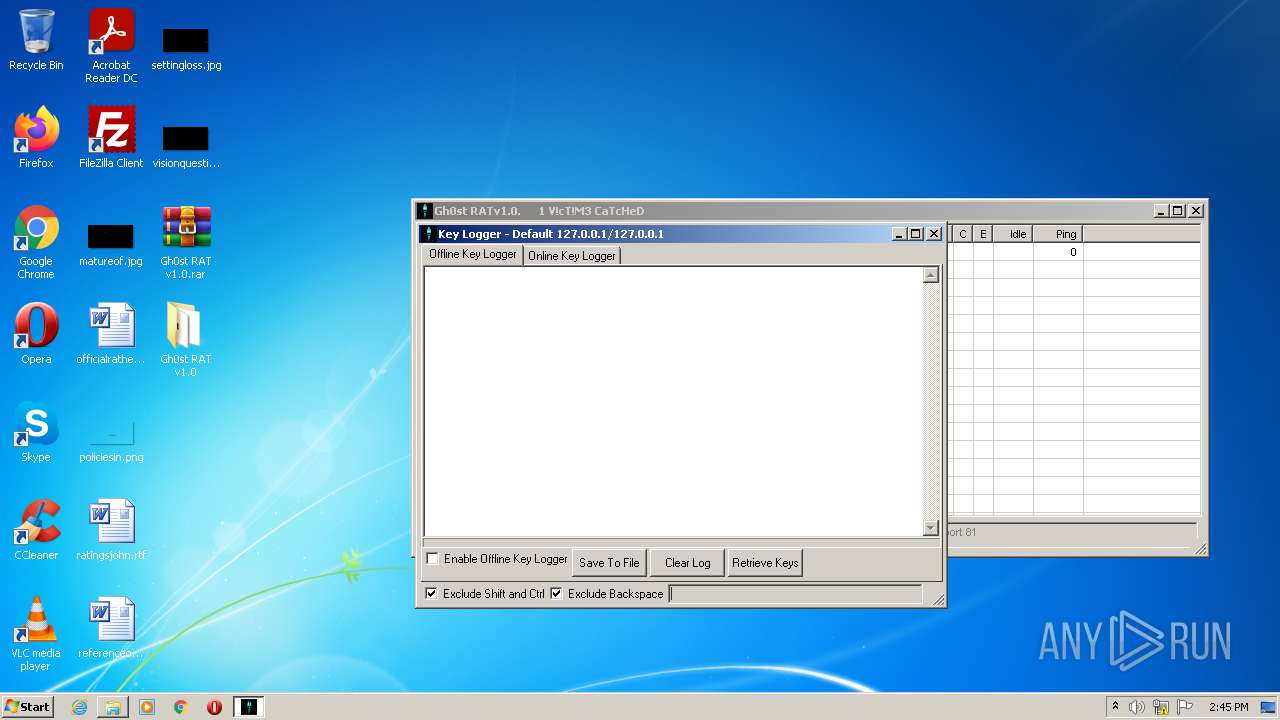Select the Ping value 0 cell

[1058, 252]
